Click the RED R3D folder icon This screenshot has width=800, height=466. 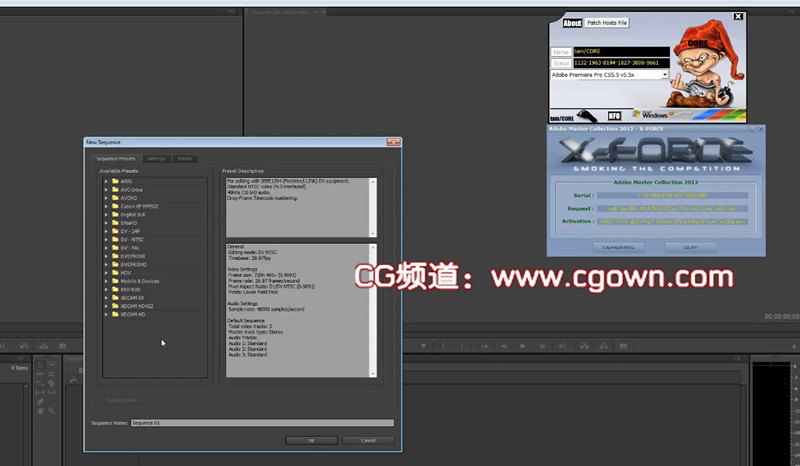point(115,289)
